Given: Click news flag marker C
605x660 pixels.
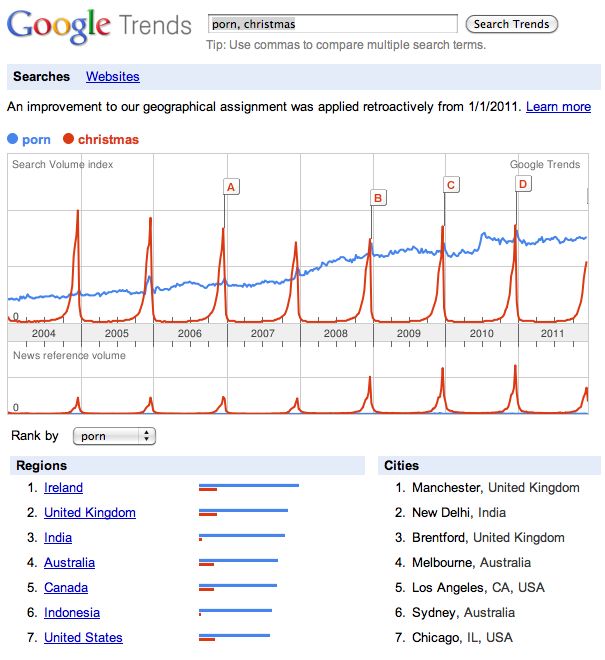Looking at the screenshot, I should (x=451, y=184).
